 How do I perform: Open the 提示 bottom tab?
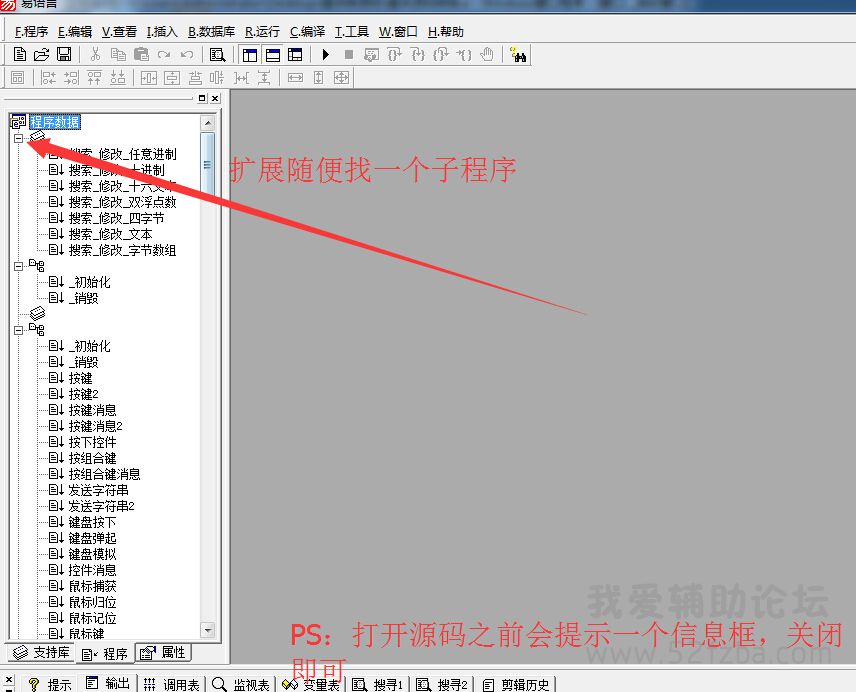(x=50, y=684)
